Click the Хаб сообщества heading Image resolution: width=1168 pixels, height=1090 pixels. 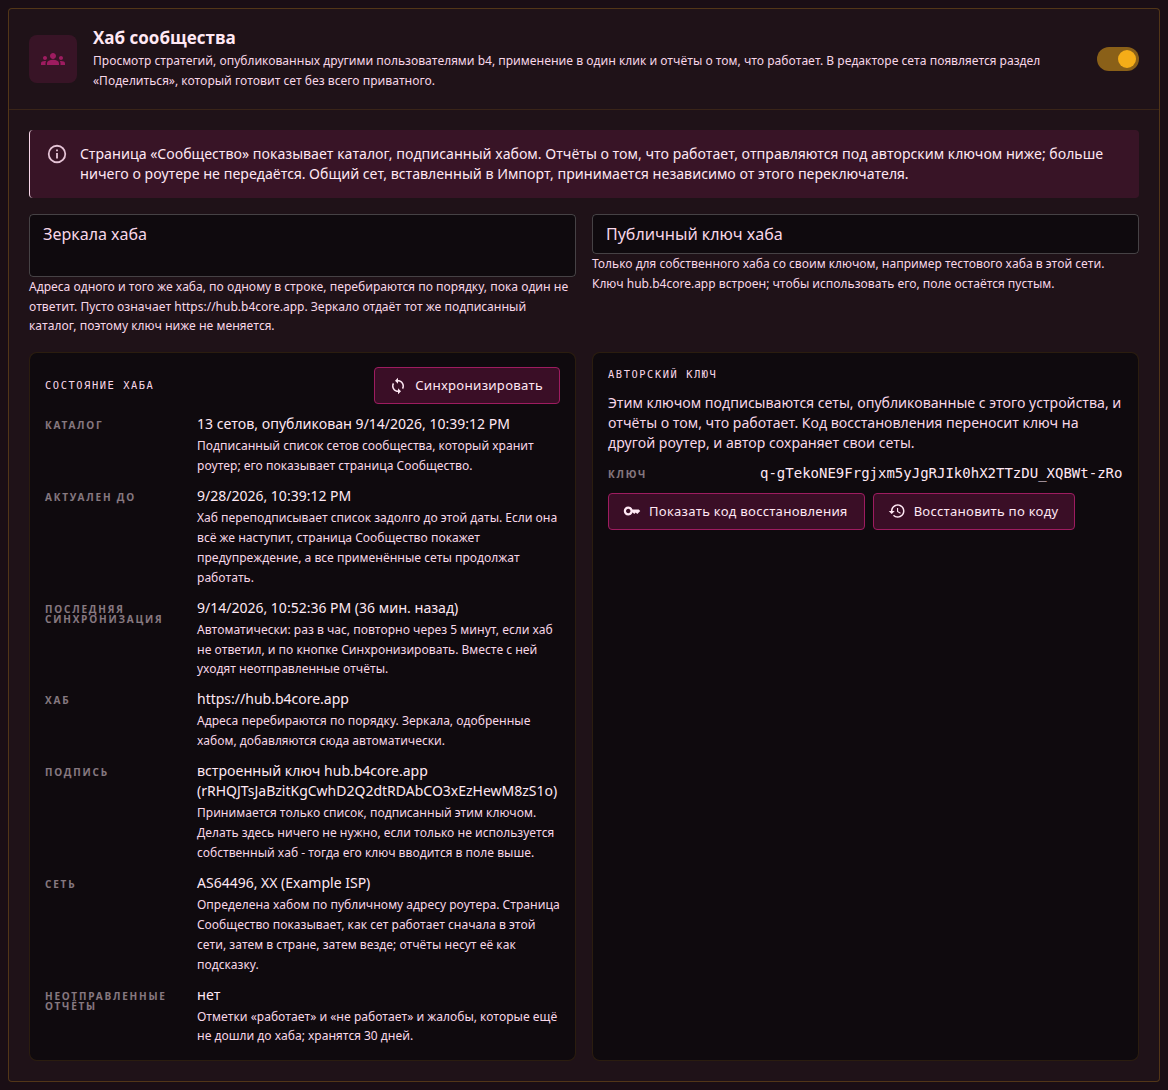164,37
